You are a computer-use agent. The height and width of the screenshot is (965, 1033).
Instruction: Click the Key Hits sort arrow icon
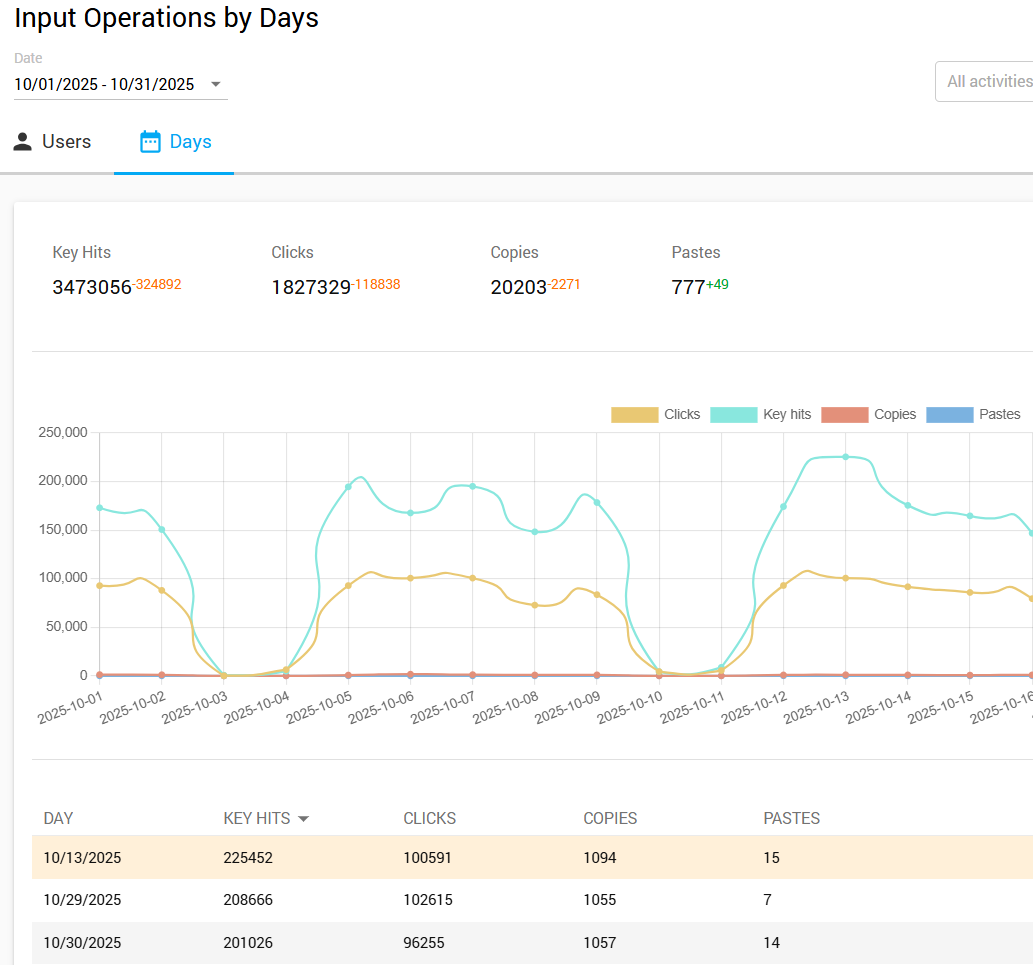[x=304, y=819]
